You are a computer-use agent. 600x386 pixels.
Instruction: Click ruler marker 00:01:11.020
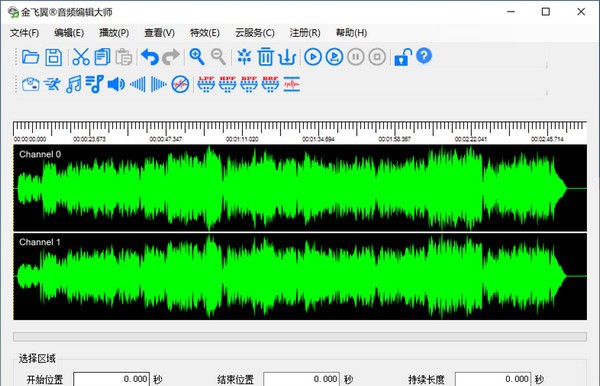click(242, 139)
